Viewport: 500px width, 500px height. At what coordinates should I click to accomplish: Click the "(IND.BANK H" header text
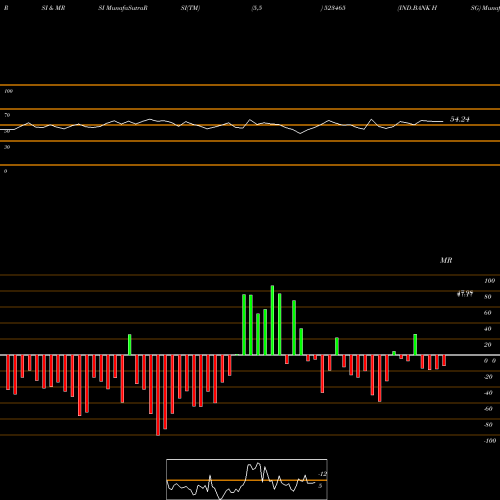(x=417, y=8)
